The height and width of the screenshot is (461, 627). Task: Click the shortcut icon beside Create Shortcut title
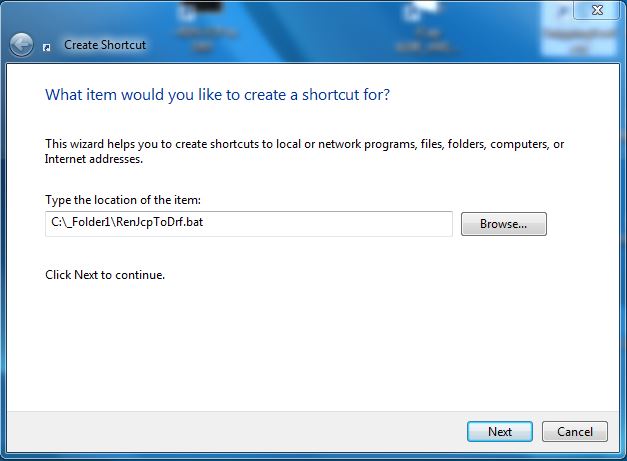47,48
